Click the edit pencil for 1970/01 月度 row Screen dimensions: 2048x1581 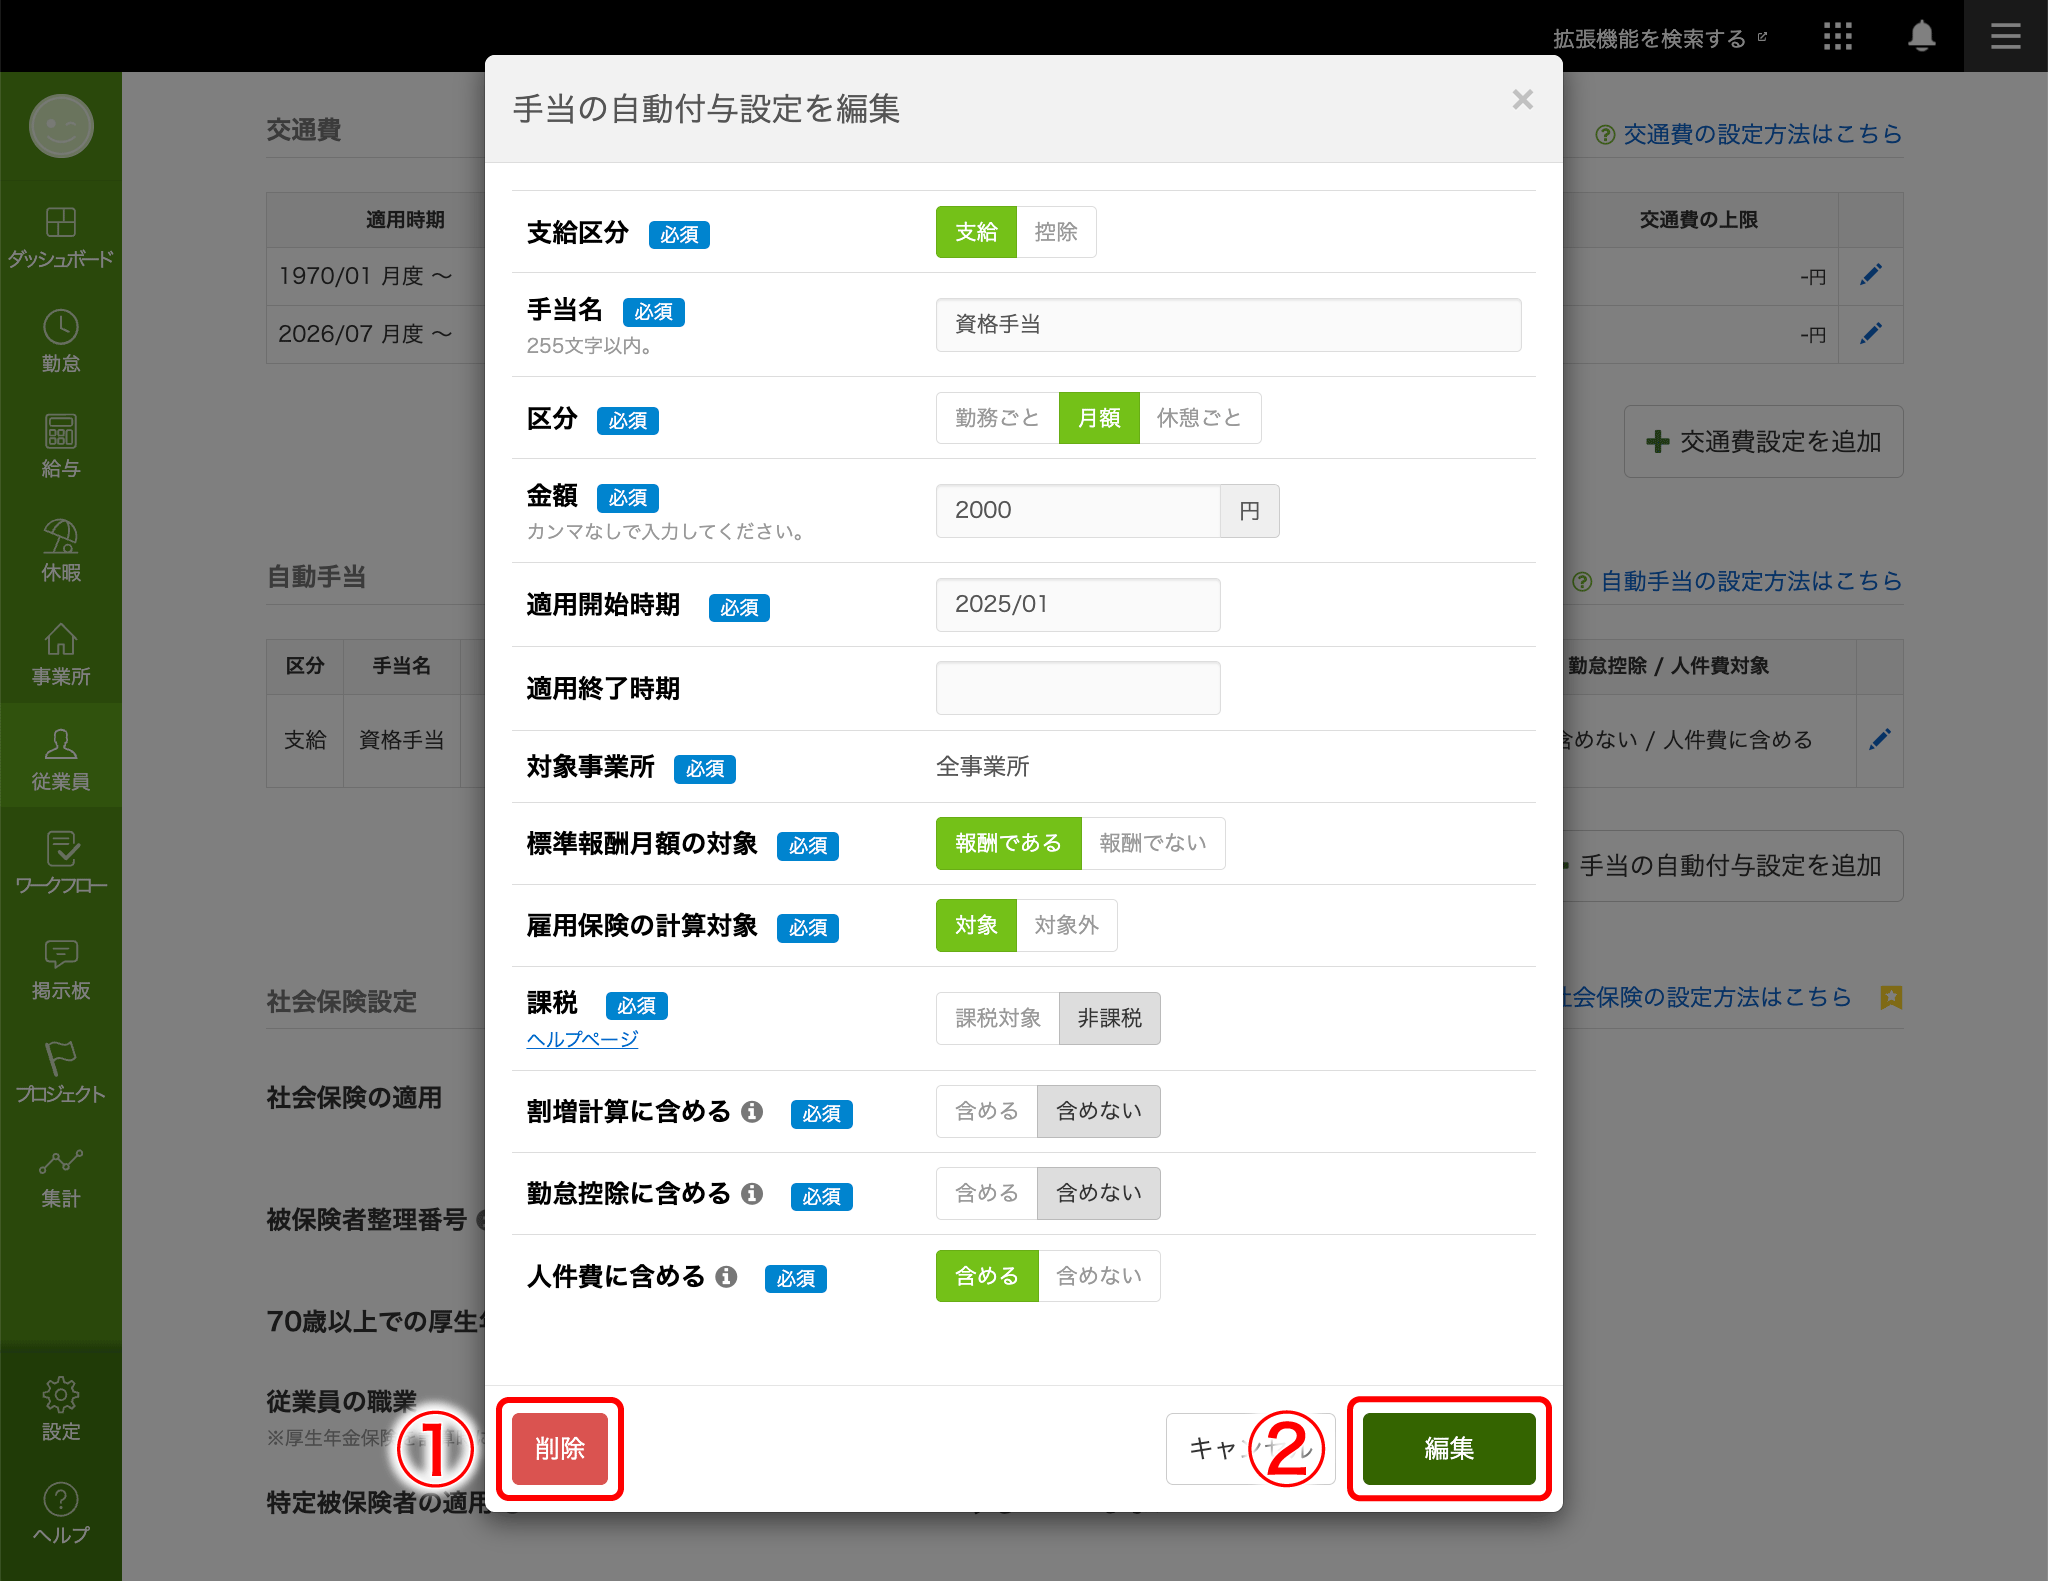click(1870, 275)
